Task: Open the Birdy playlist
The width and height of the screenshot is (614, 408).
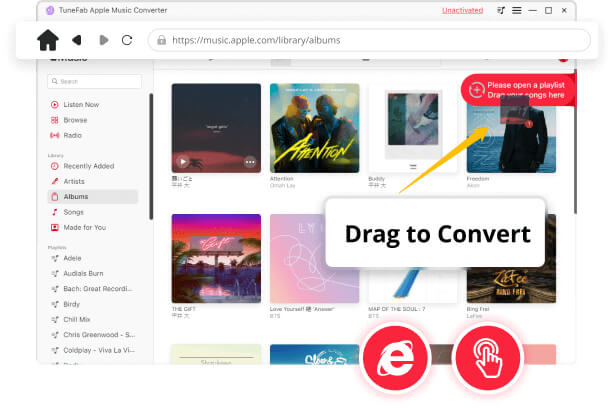Action: (71, 304)
